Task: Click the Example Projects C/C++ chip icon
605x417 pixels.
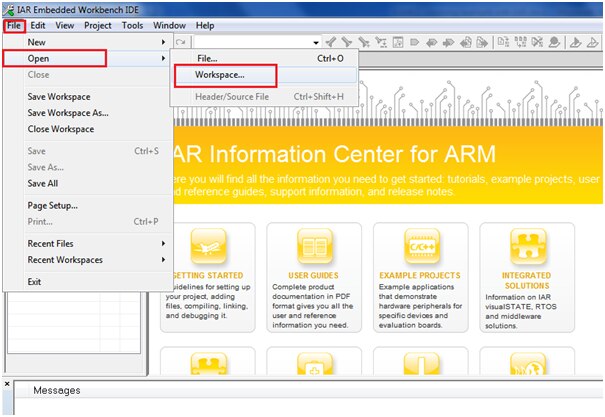Action: (x=421, y=246)
